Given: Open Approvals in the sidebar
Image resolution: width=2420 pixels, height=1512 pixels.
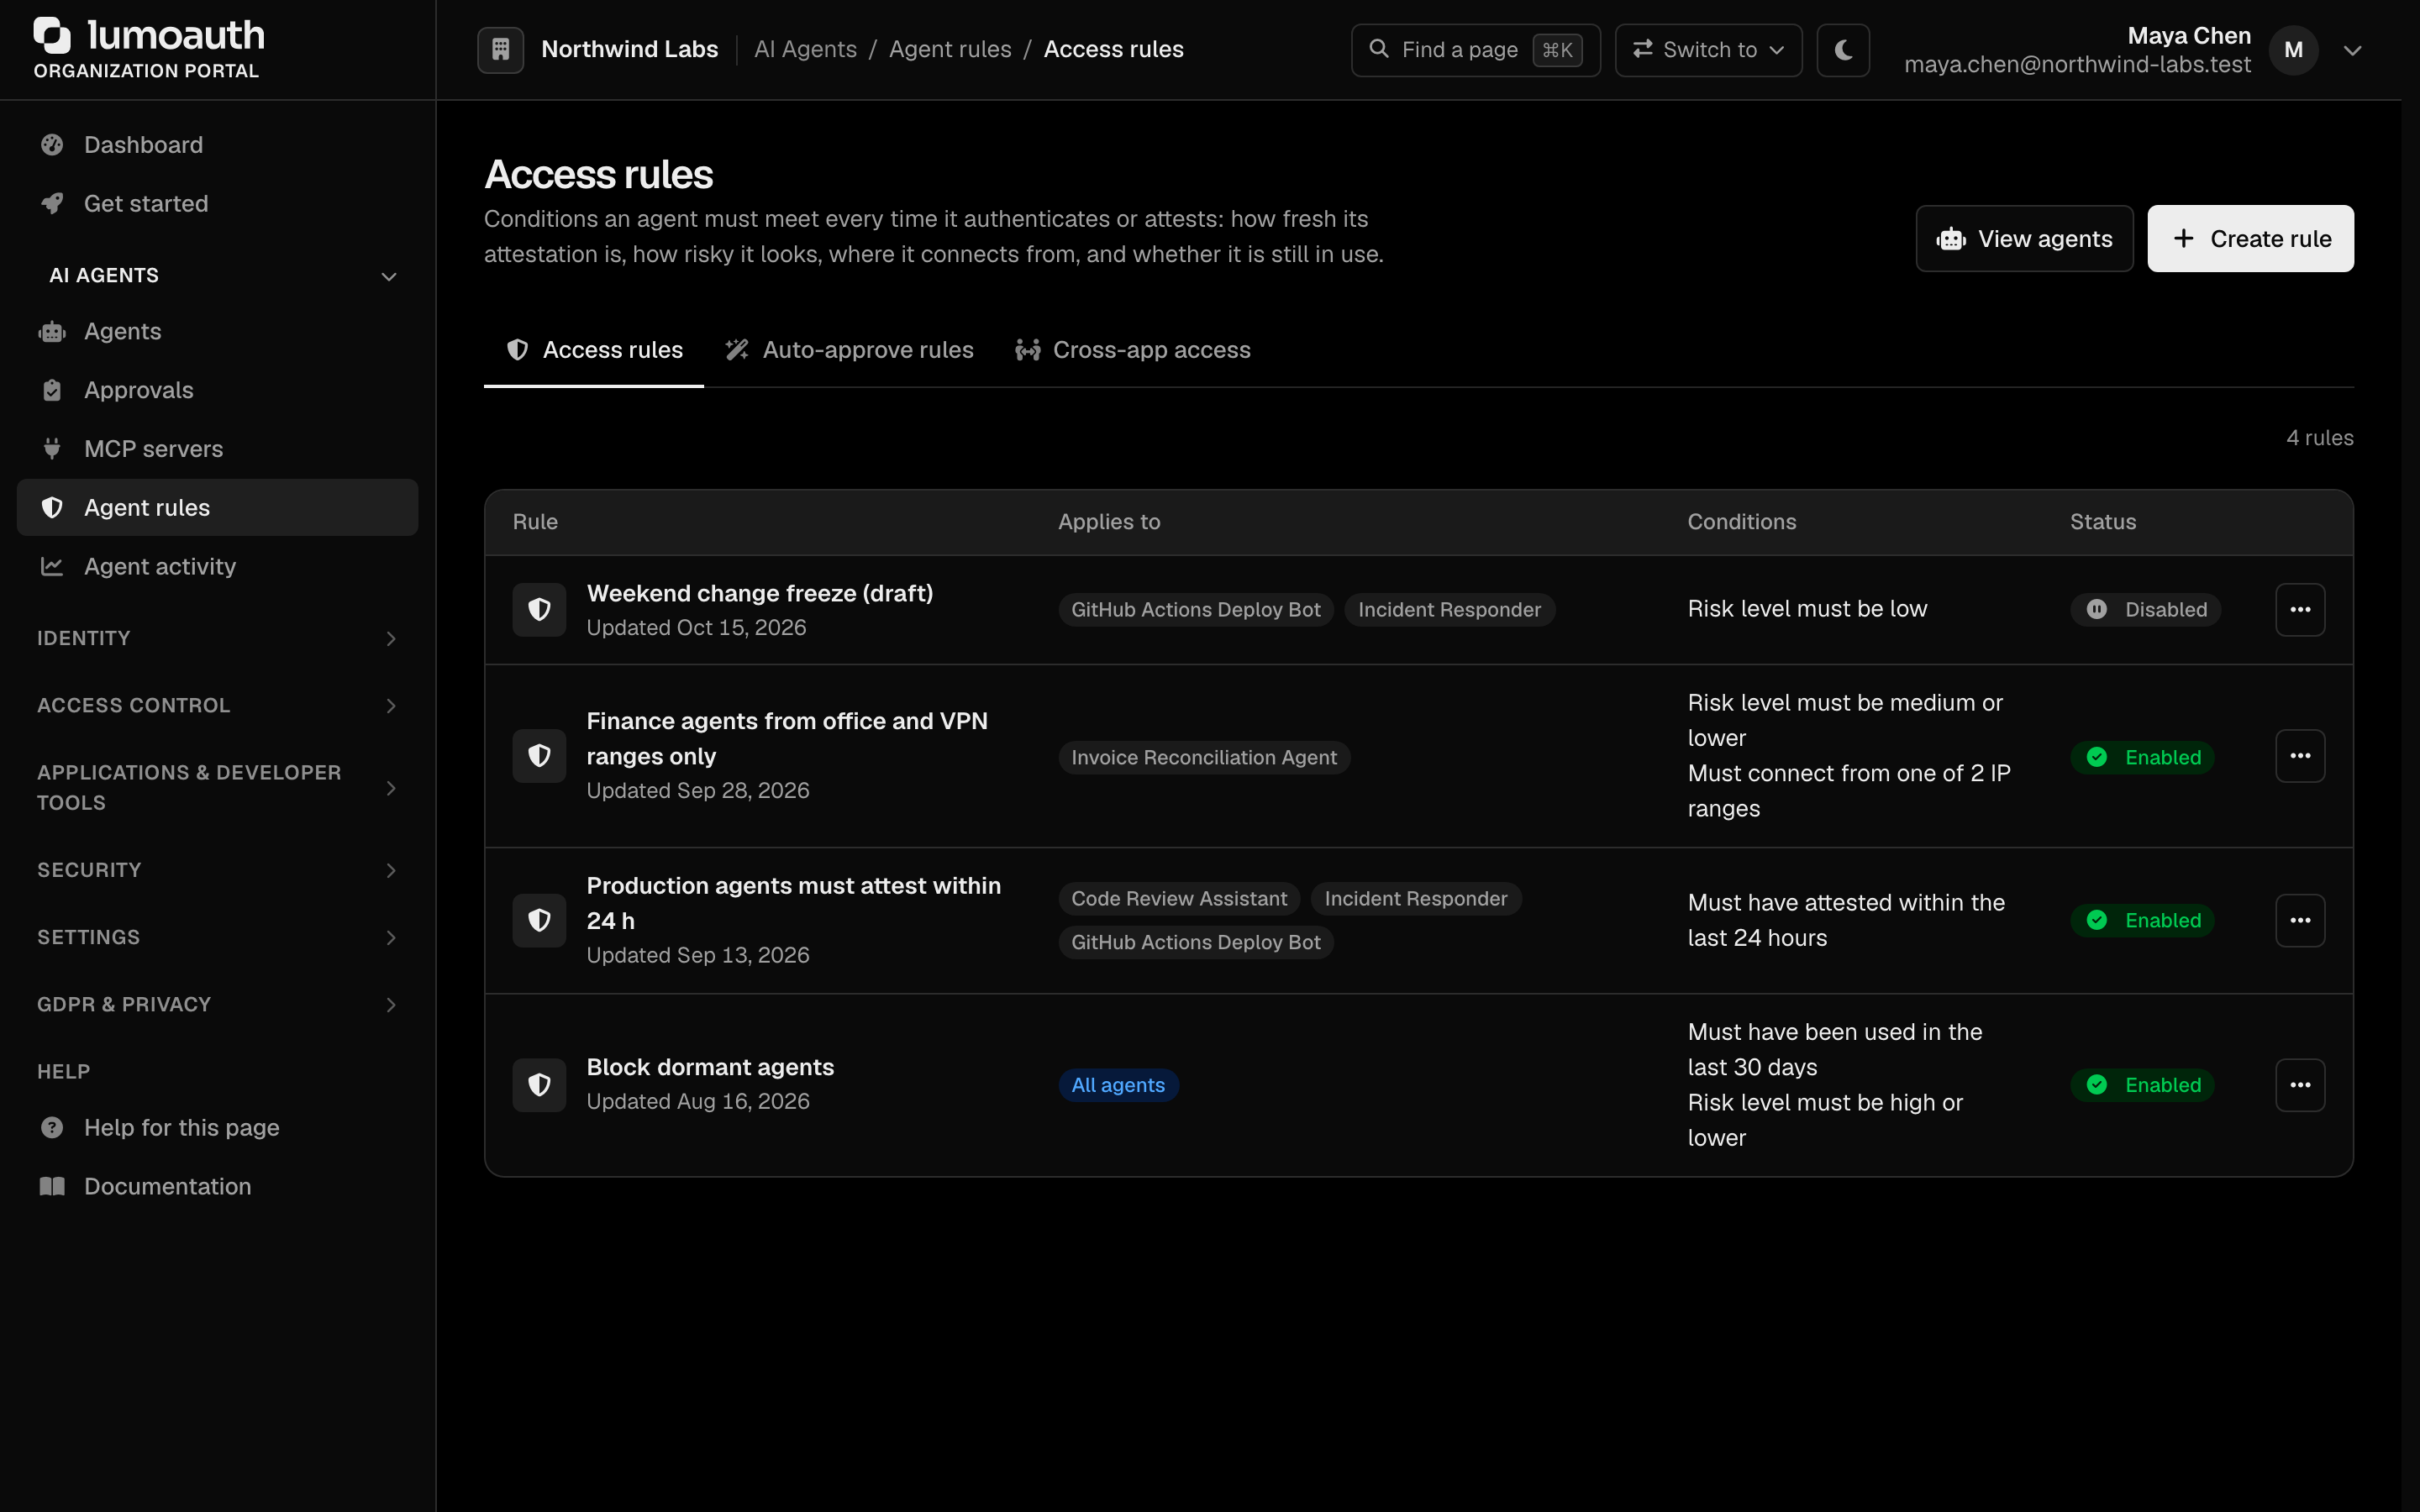Looking at the screenshot, I should [x=217, y=390].
